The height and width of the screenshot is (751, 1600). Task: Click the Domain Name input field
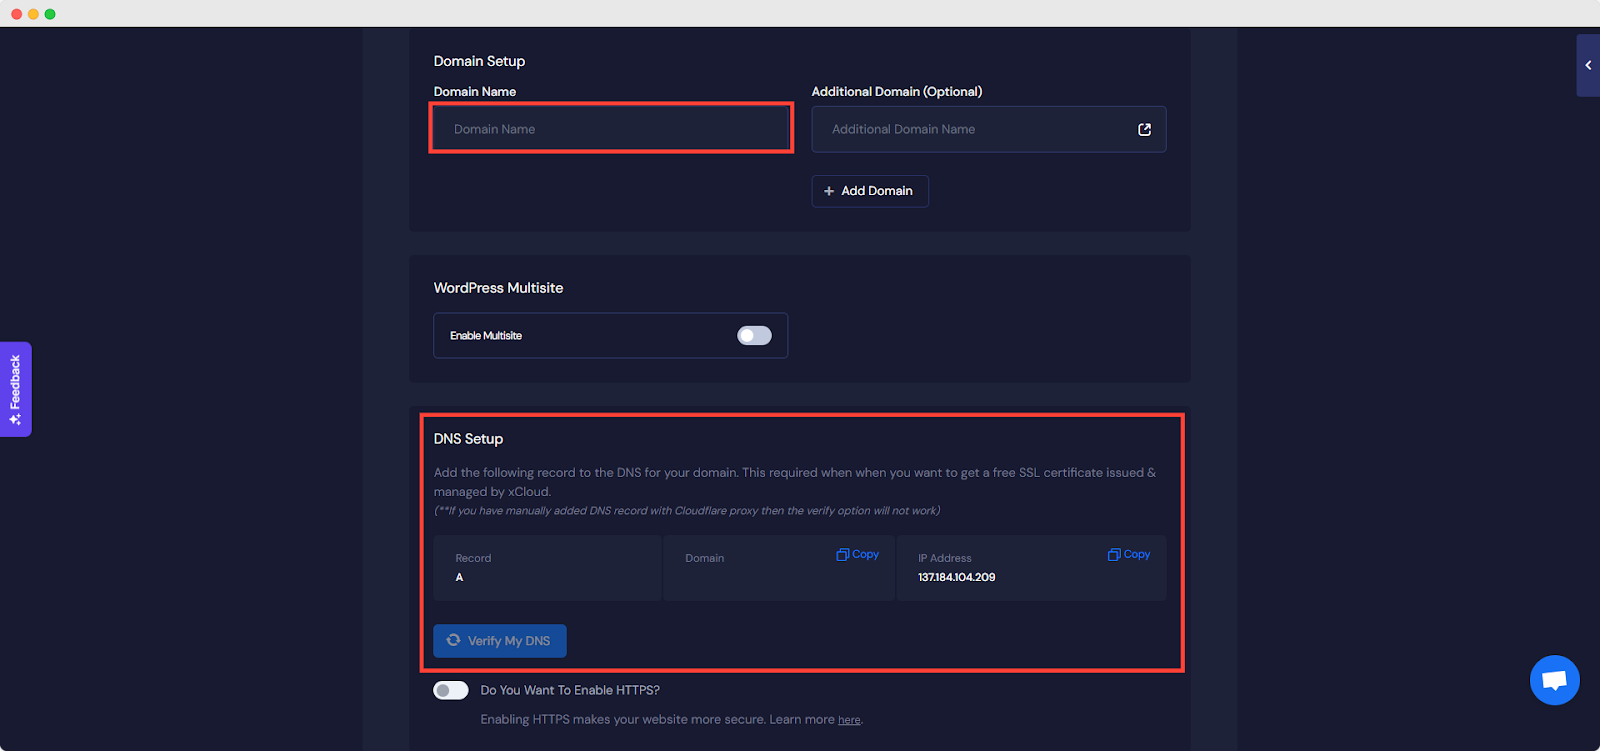611,129
